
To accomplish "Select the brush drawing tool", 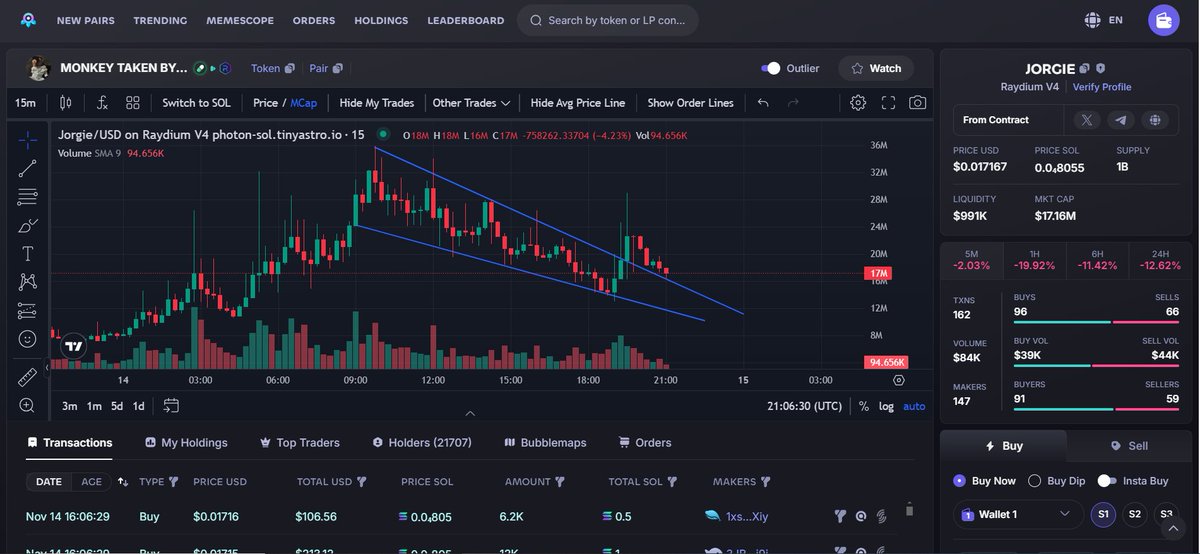I will coord(27,225).
